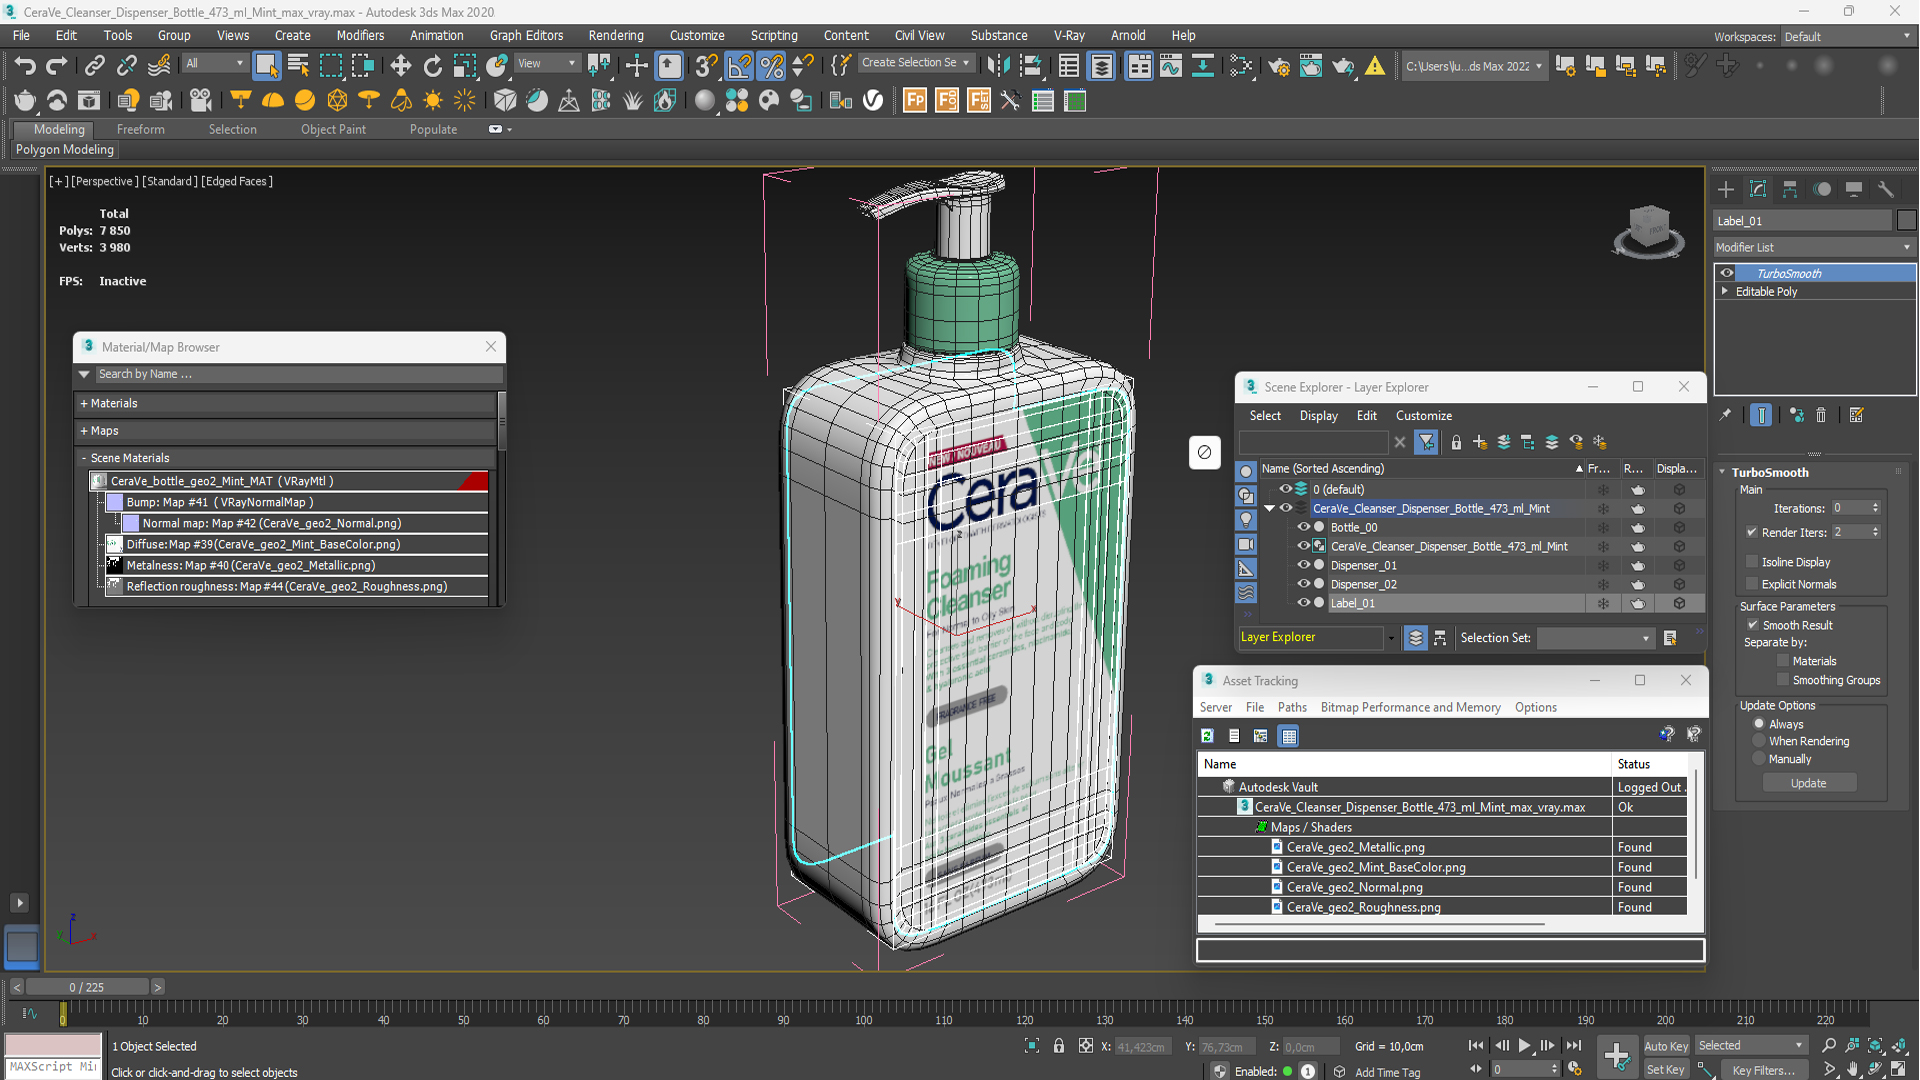Viewport: 1920px width, 1080px height.
Task: Collapse the Scene Materials group
Action: (84, 458)
